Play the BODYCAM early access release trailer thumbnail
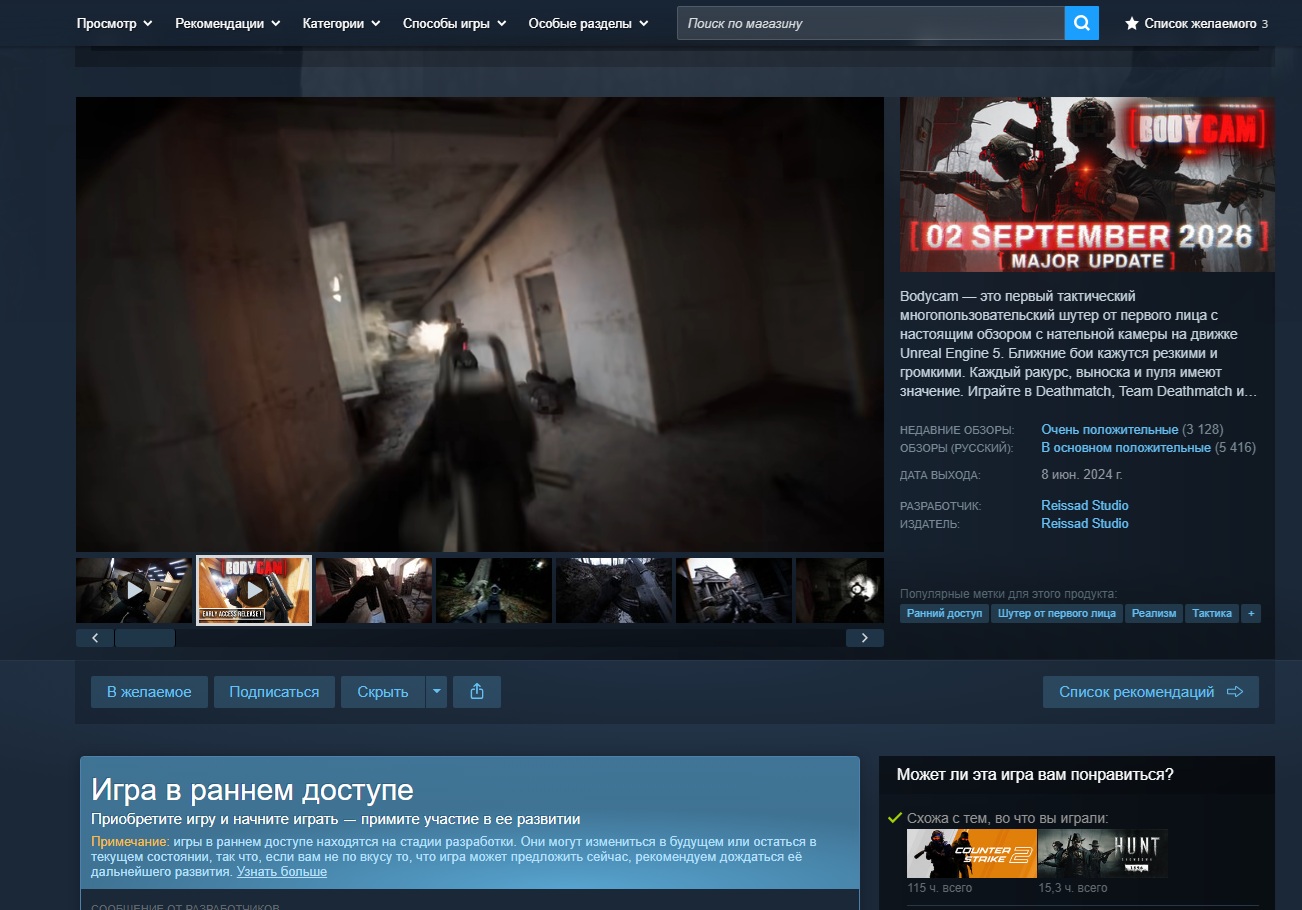 click(254, 590)
